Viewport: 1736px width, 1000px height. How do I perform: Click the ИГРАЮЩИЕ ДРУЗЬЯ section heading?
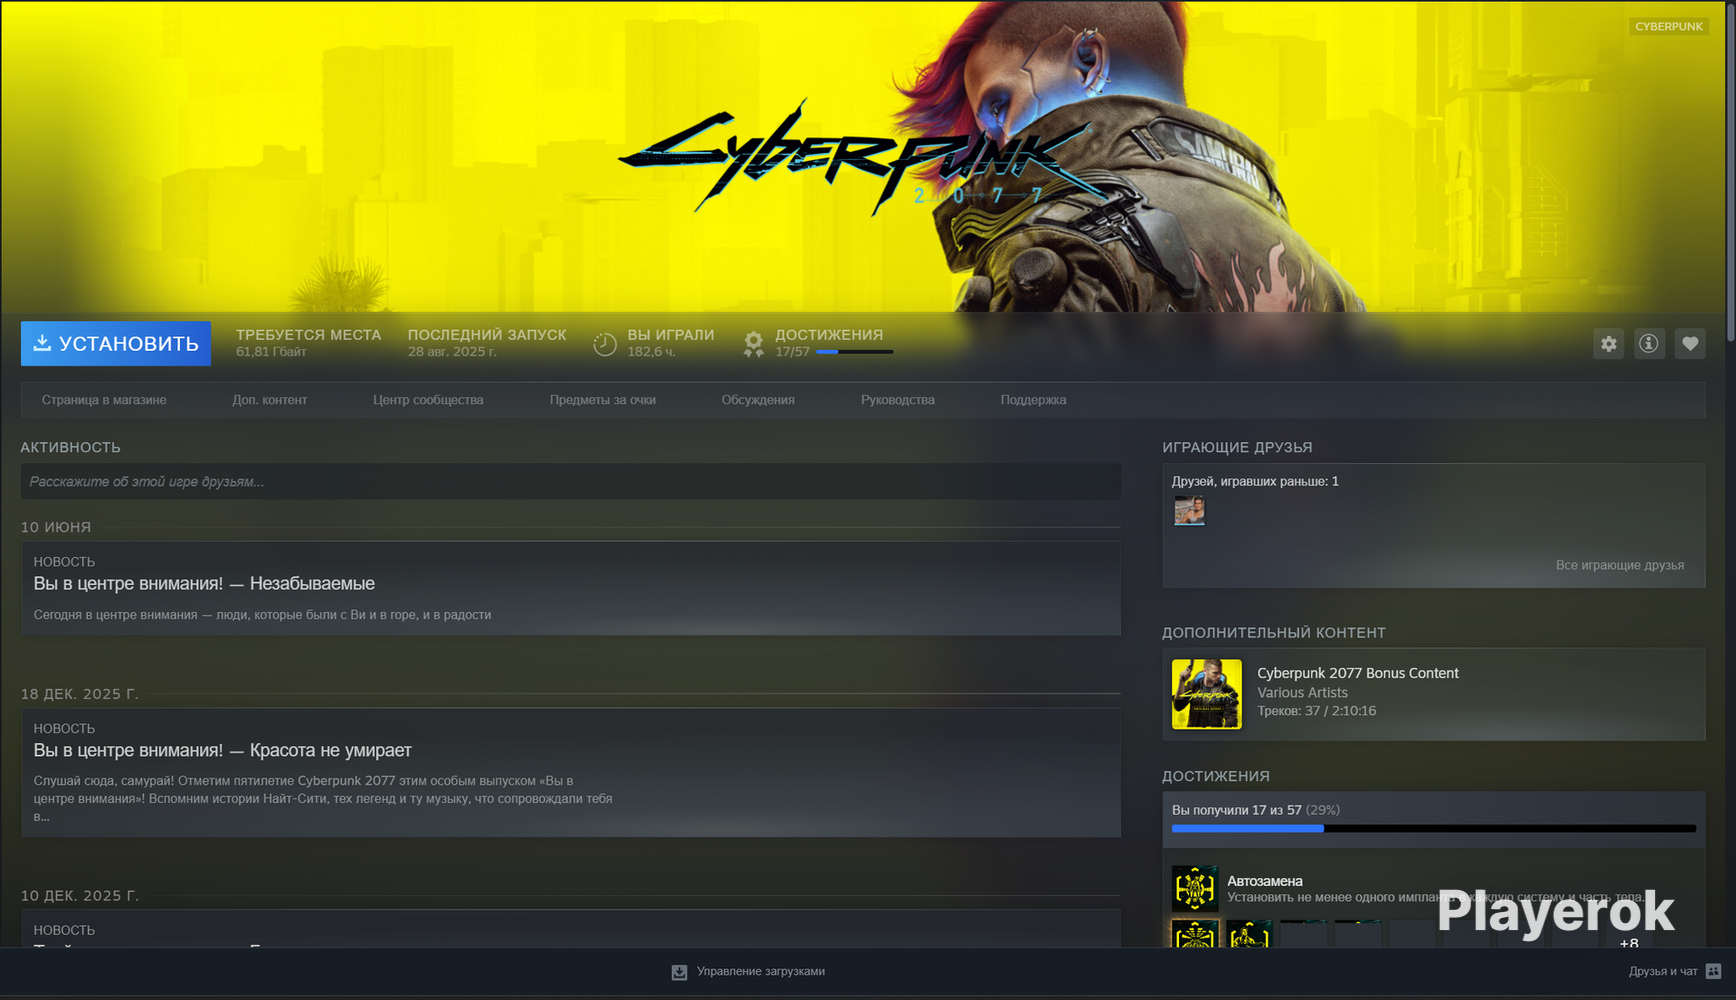[1237, 447]
